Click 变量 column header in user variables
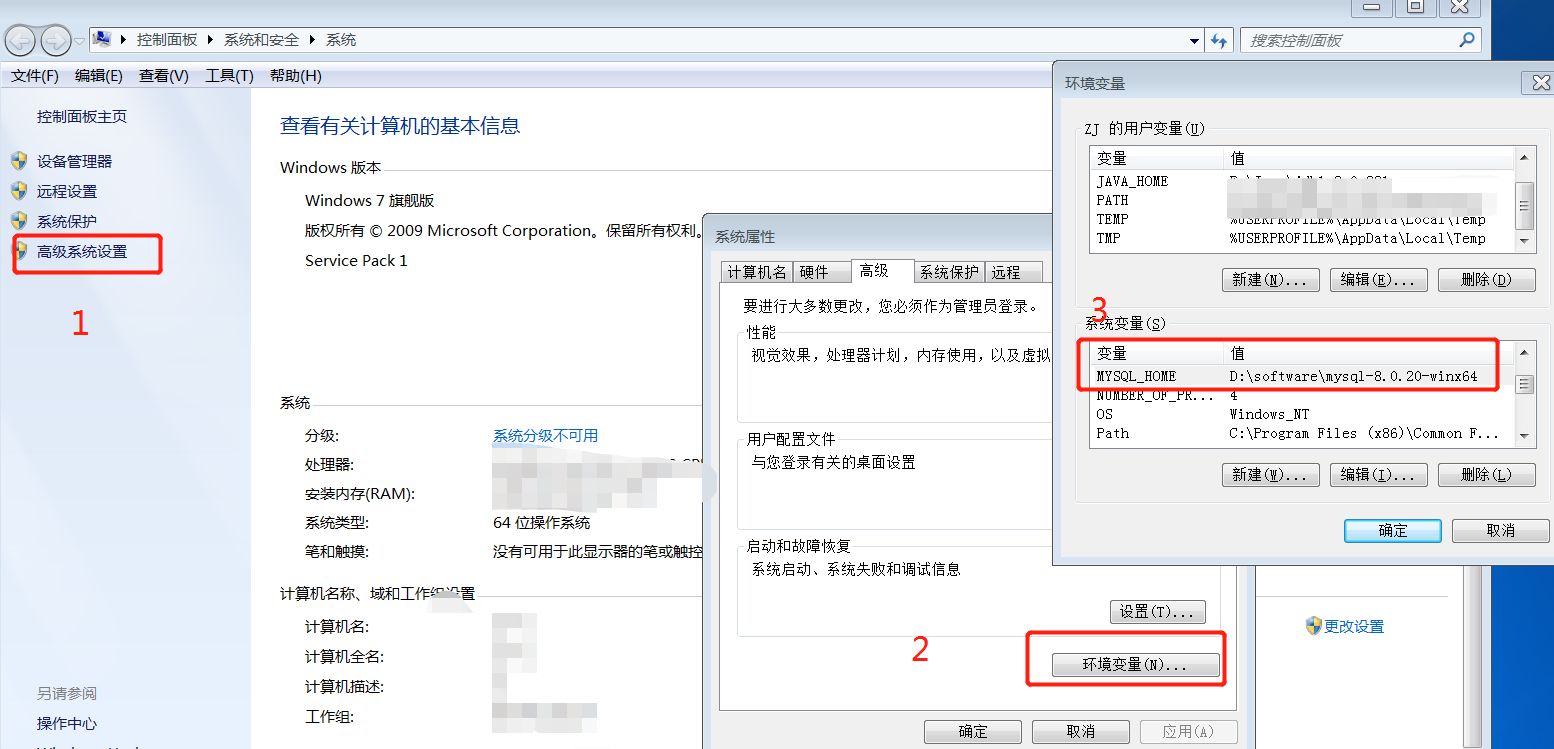 tap(1157, 158)
